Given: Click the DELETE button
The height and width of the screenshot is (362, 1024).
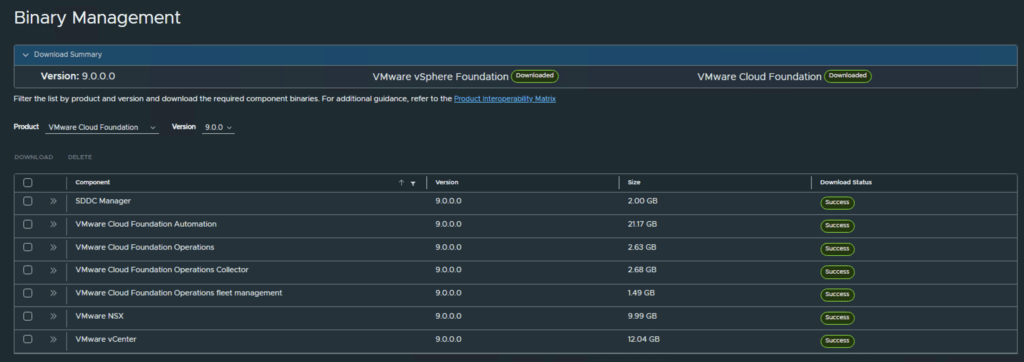Looking at the screenshot, I should 80,157.
